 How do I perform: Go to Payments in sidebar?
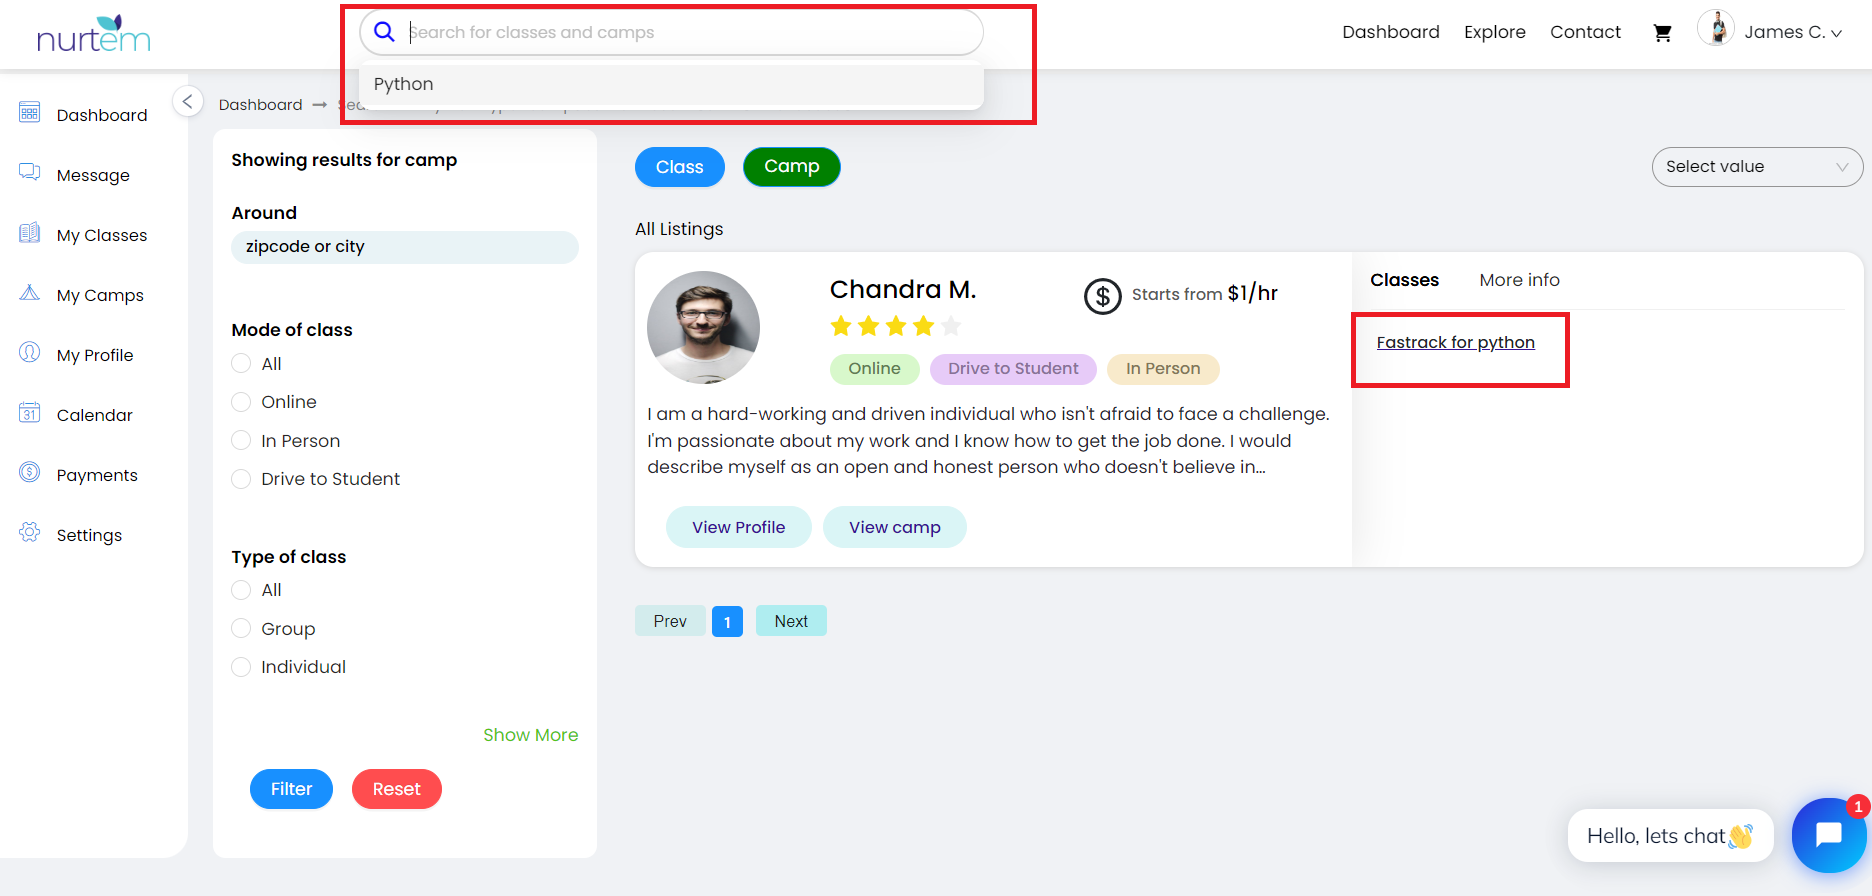pos(97,475)
